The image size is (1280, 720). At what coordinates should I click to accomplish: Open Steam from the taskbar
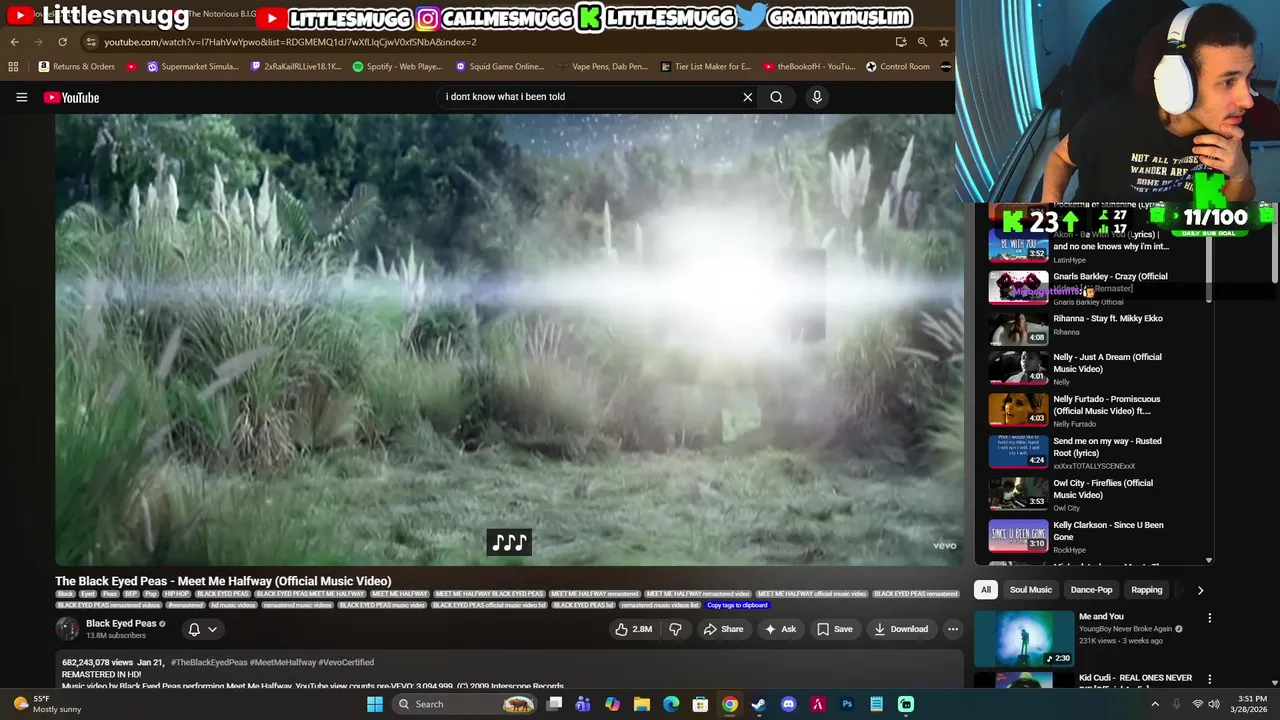tap(759, 704)
